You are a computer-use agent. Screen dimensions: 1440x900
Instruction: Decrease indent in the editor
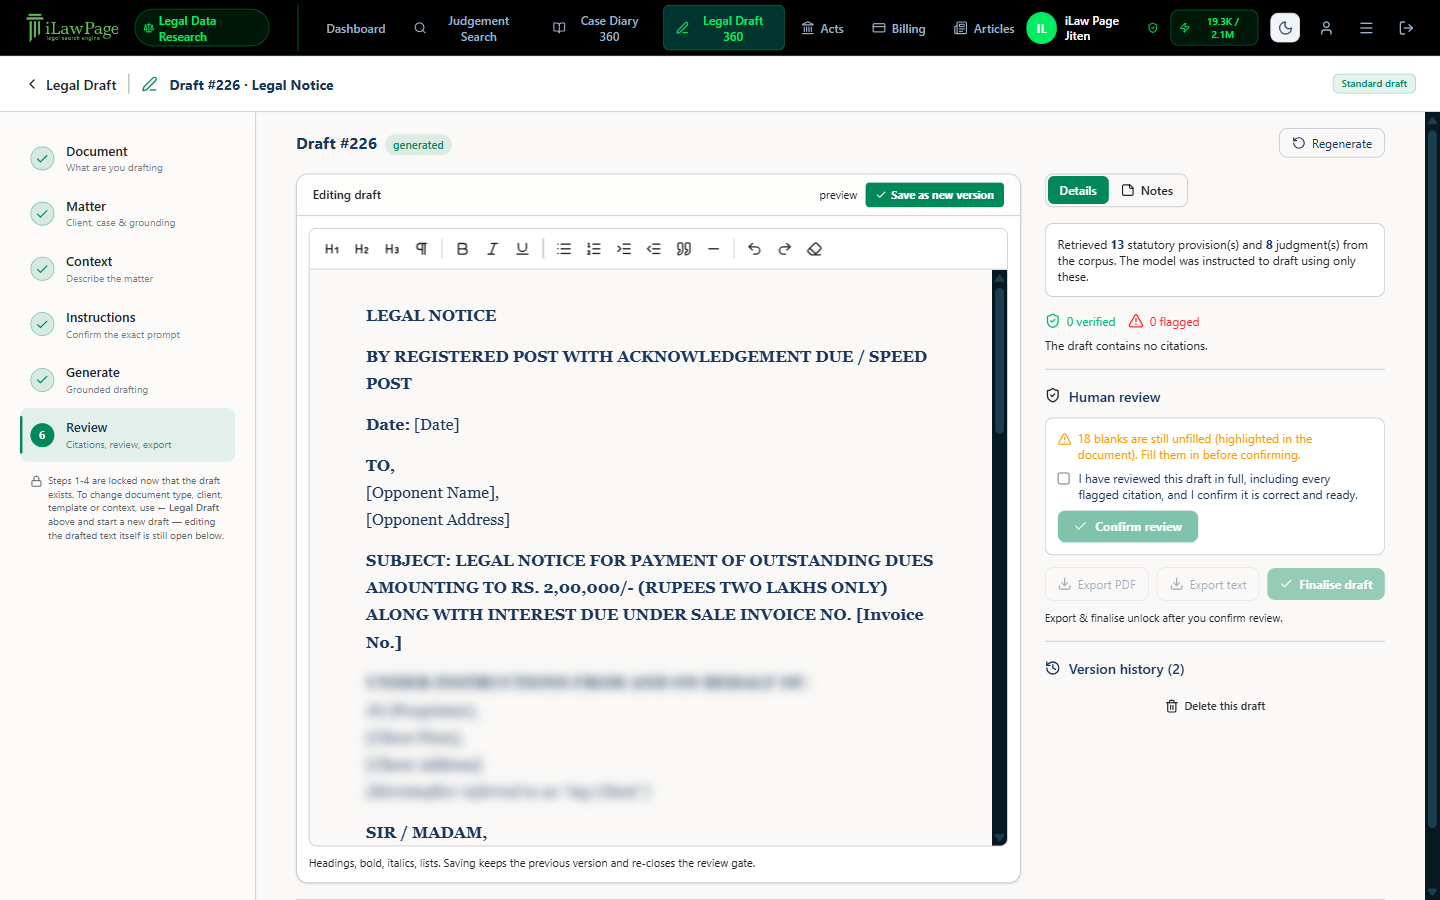(654, 249)
